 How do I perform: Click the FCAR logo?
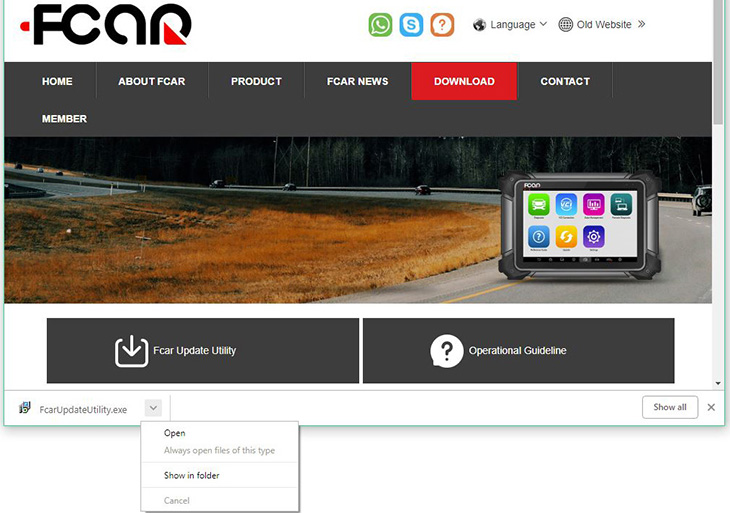pyautogui.click(x=106, y=24)
